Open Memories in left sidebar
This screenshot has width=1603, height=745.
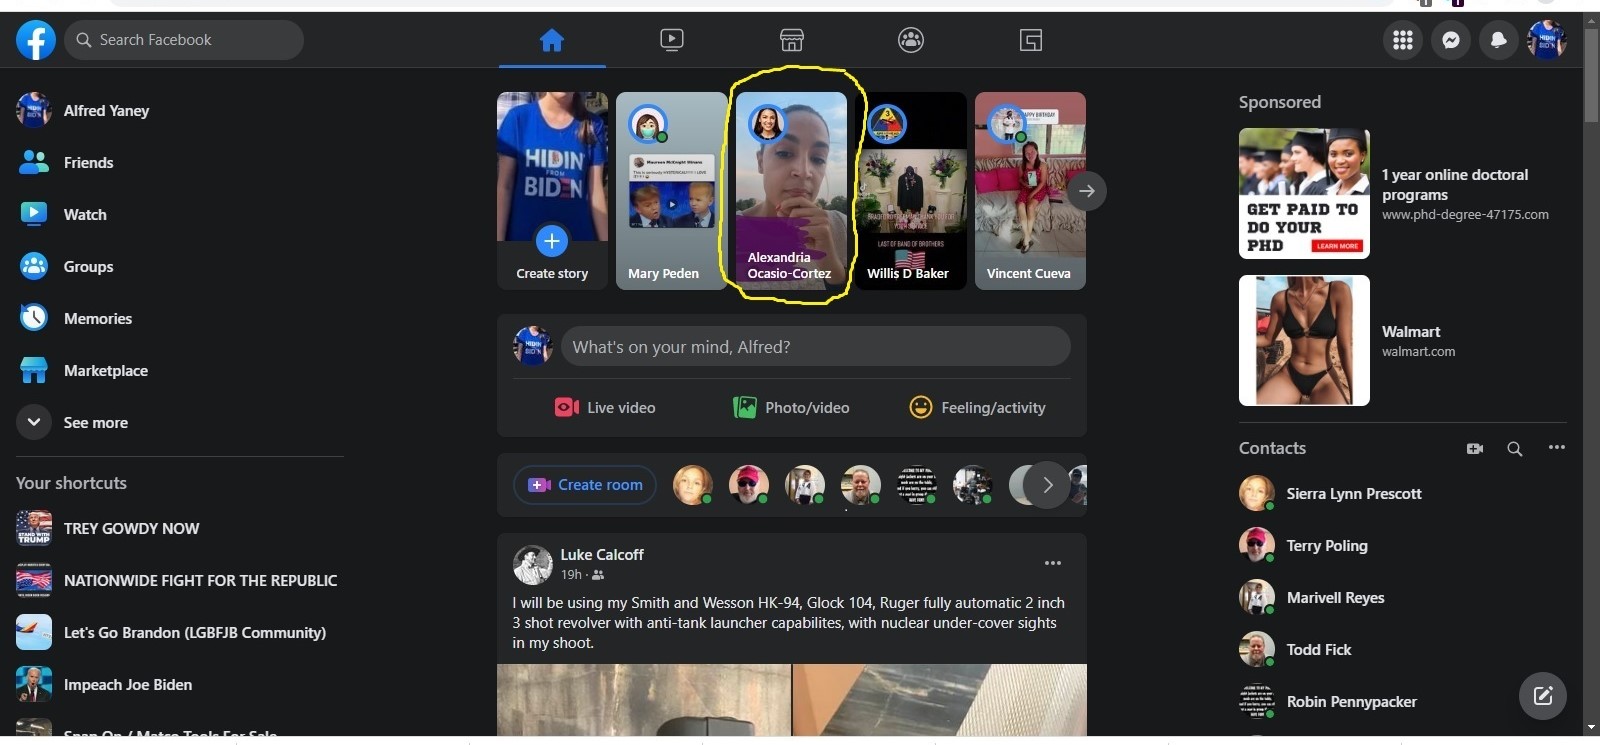click(97, 319)
